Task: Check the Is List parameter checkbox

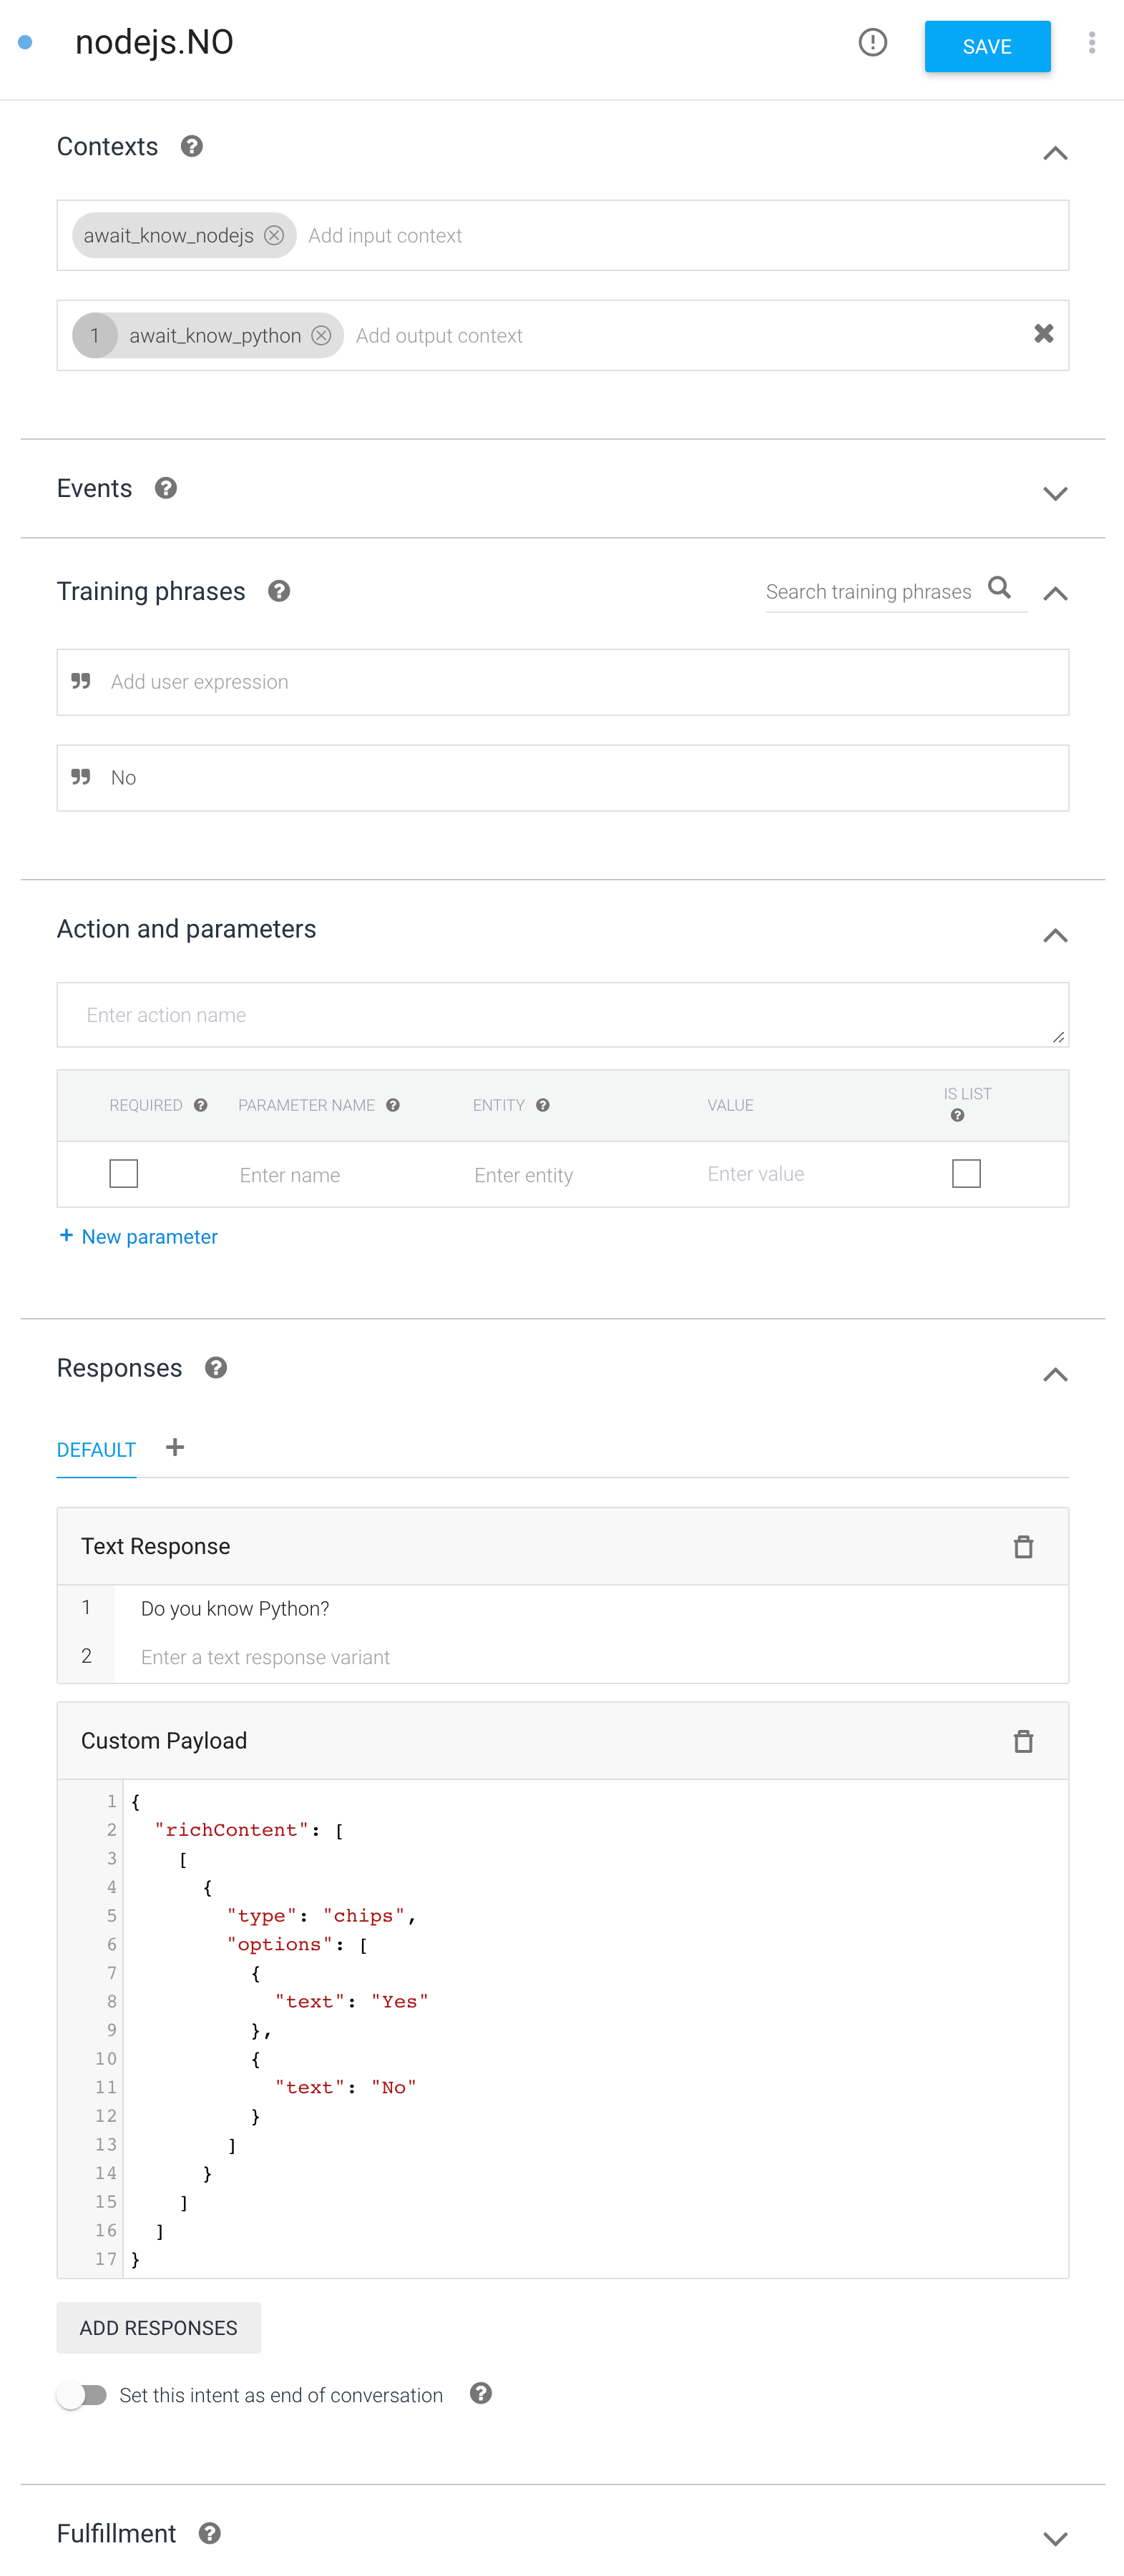Action: (966, 1173)
